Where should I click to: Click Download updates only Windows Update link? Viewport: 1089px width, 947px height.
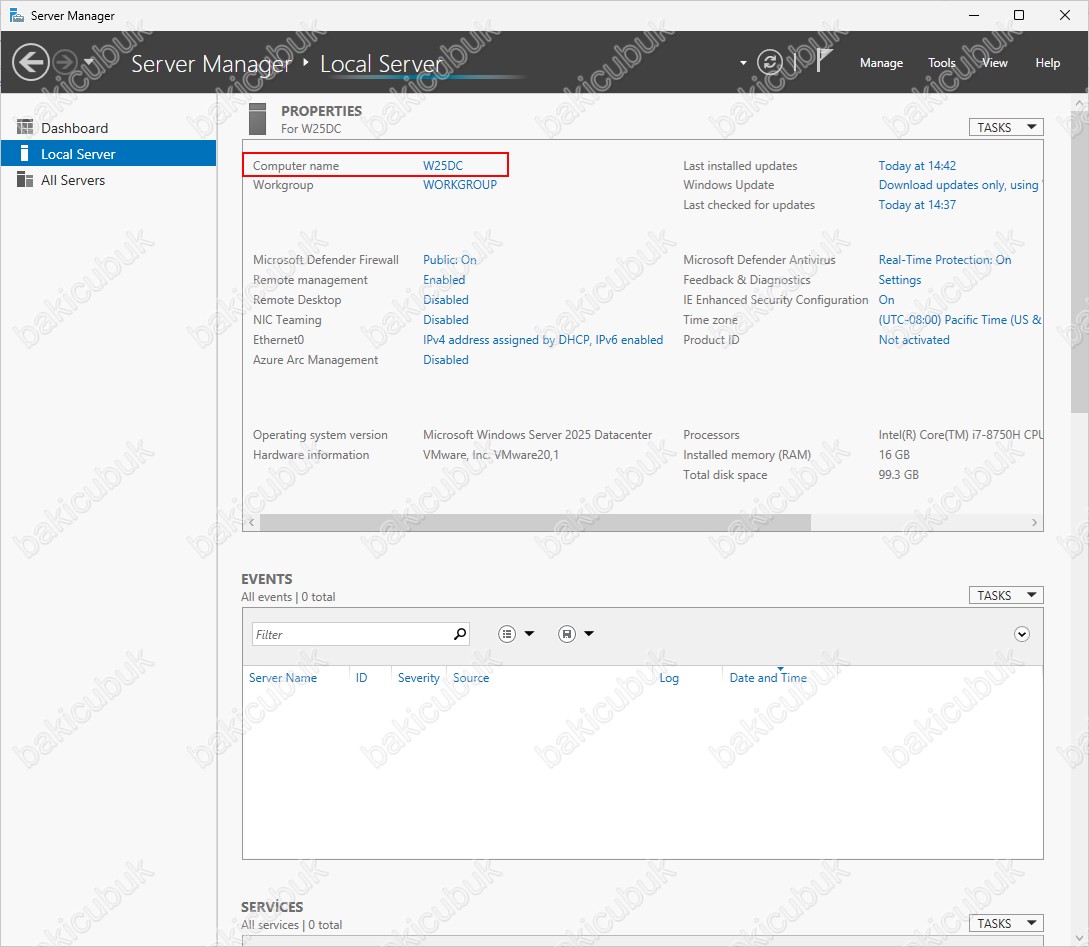pyautogui.click(x=960, y=185)
